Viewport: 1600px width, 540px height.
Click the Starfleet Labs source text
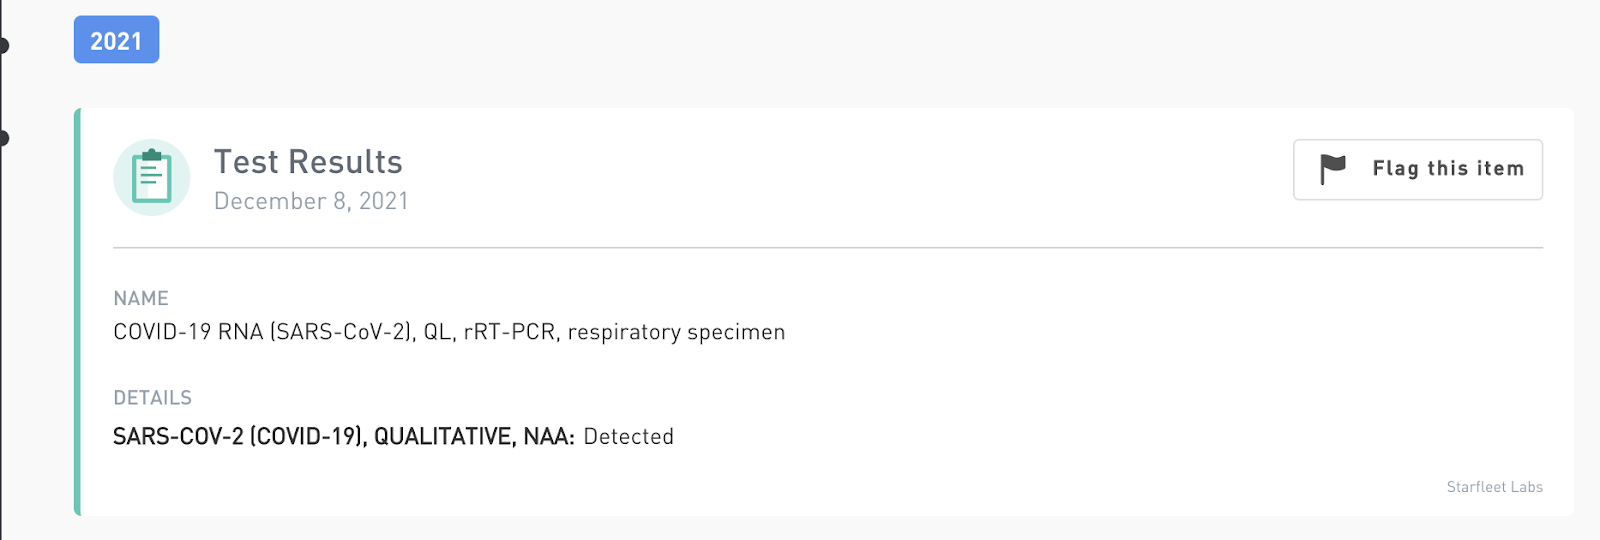[1494, 487]
